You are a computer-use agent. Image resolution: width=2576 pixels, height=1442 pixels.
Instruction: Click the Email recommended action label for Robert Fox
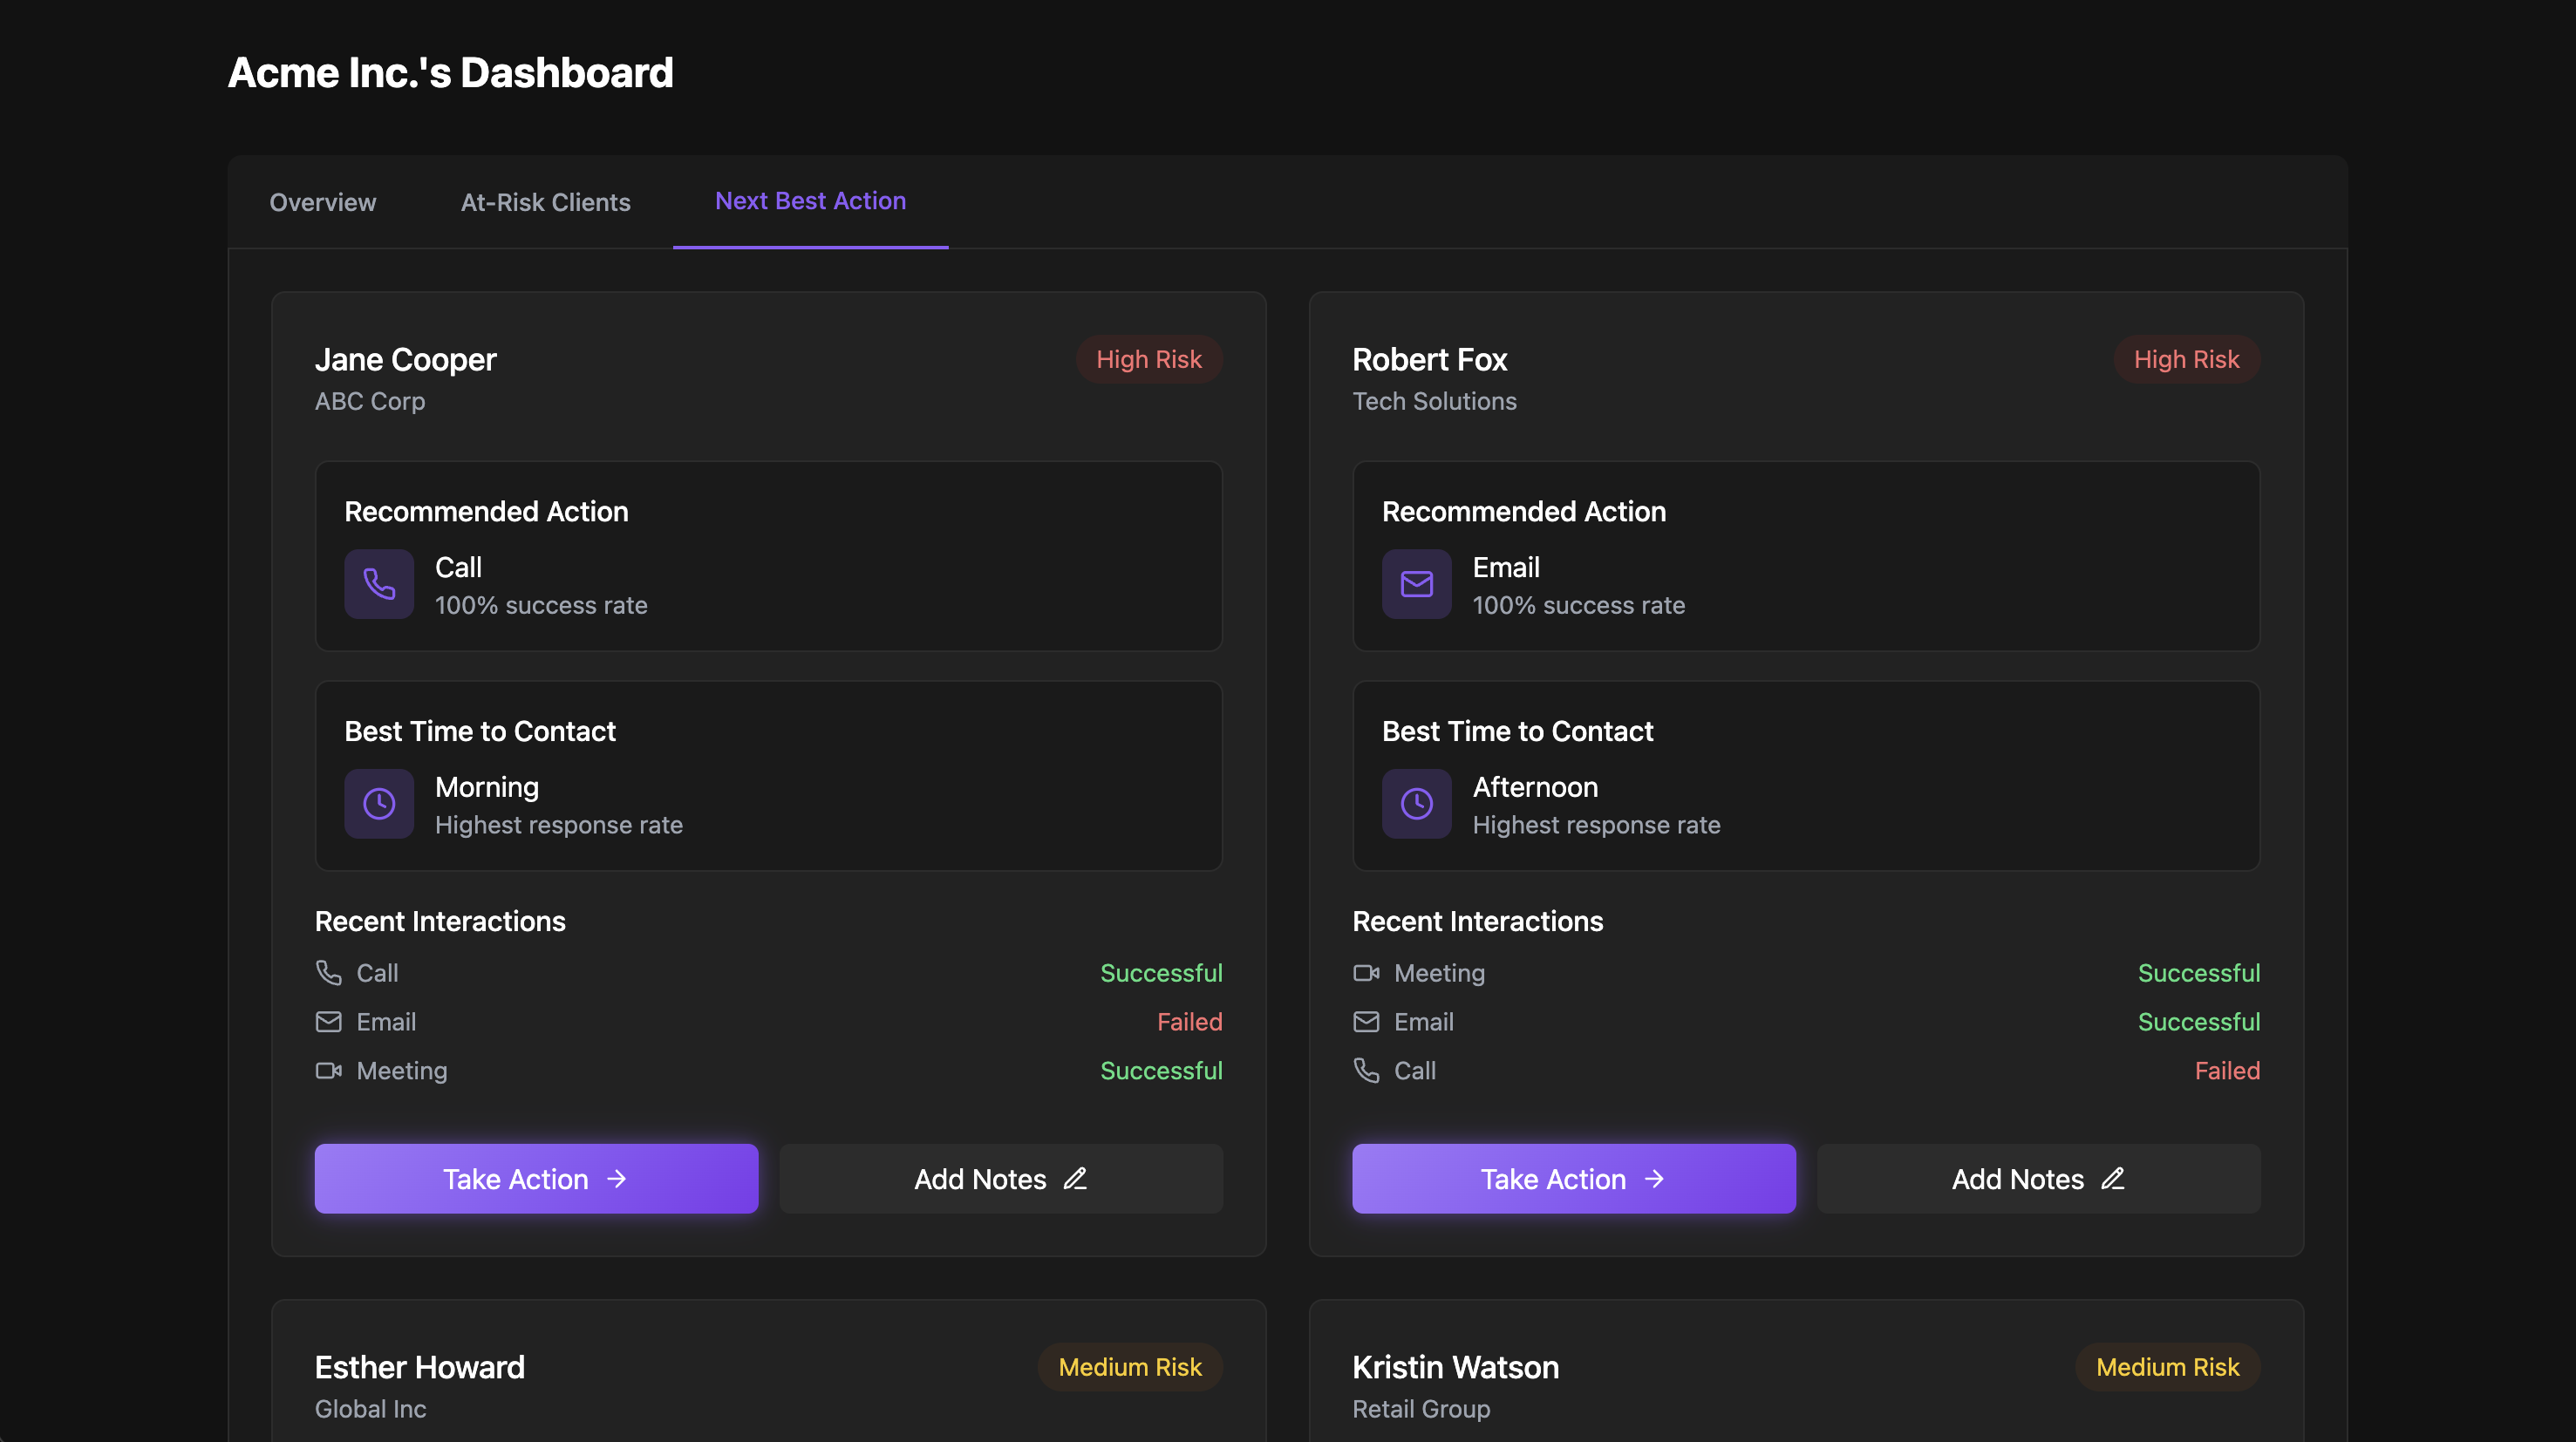point(1506,567)
